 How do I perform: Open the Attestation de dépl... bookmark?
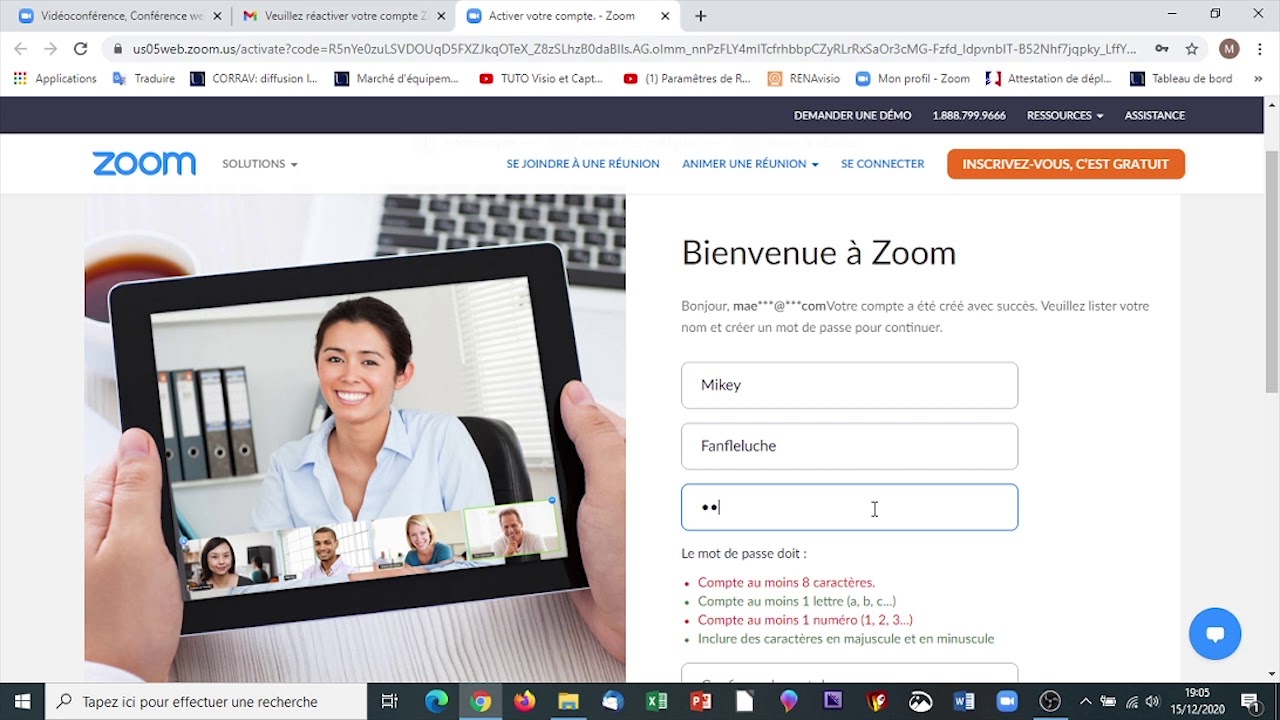[1049, 78]
